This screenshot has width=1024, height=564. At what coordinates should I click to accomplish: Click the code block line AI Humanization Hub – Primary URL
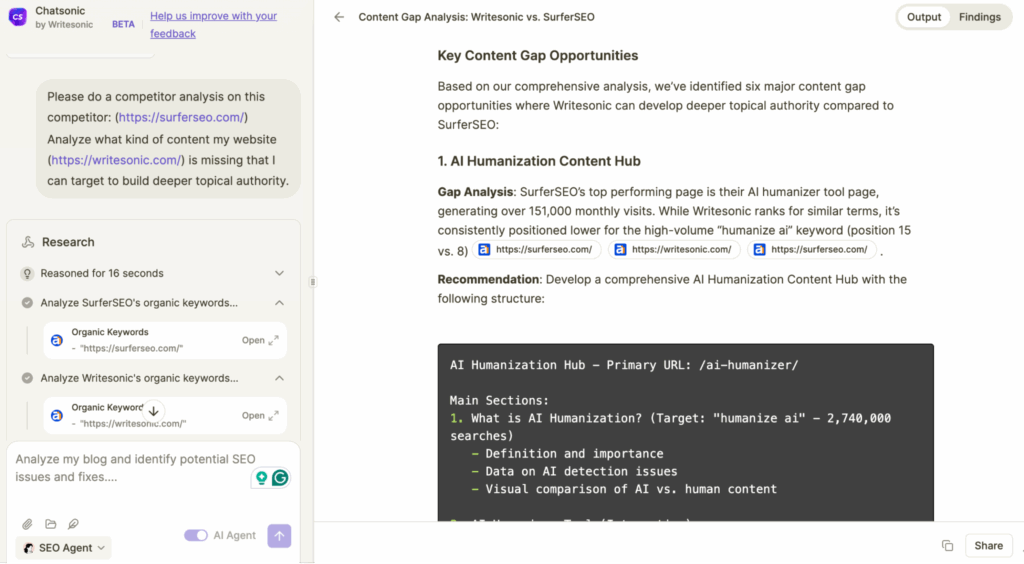point(624,365)
